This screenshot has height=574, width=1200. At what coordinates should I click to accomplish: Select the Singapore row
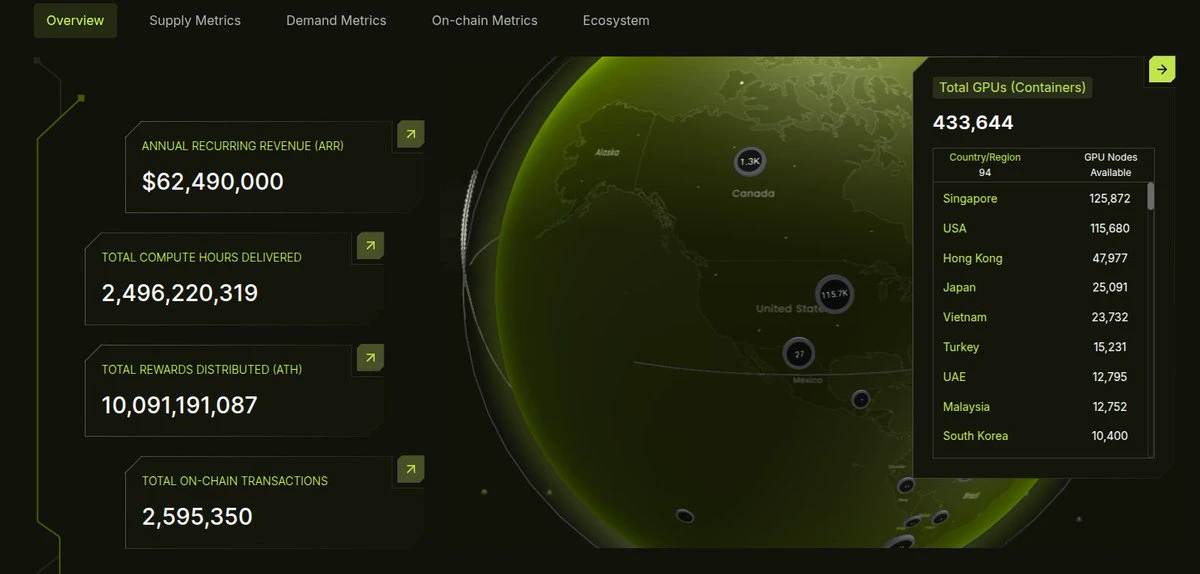pos(1039,199)
